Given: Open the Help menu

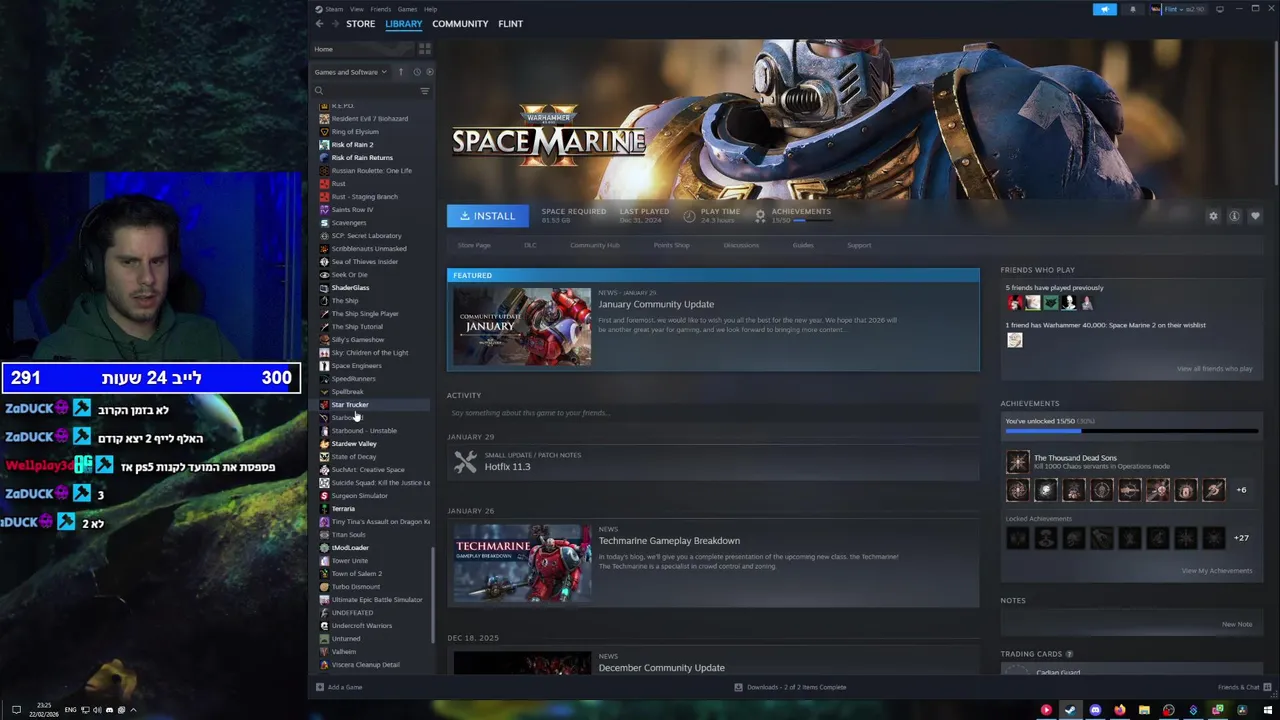Looking at the screenshot, I should point(430,9).
